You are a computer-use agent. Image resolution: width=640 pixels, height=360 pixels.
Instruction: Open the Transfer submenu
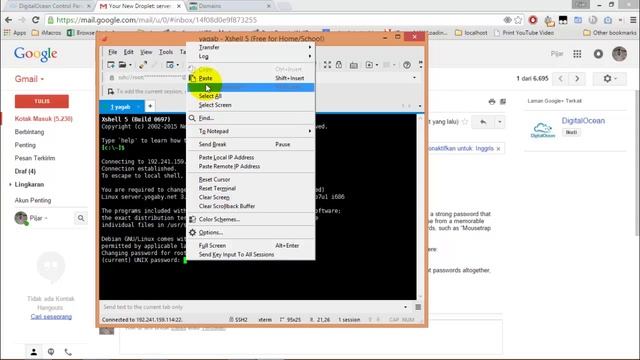251,47
